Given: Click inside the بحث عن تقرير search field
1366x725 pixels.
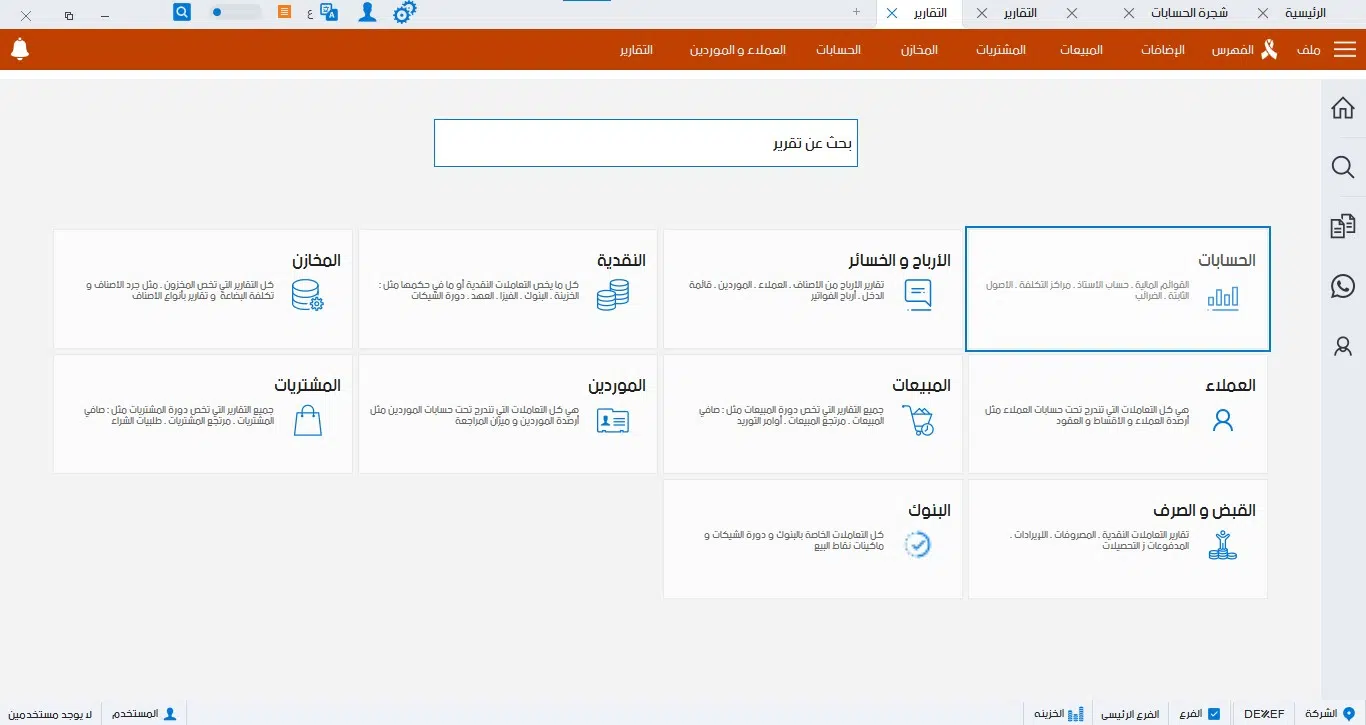Looking at the screenshot, I should [645, 142].
